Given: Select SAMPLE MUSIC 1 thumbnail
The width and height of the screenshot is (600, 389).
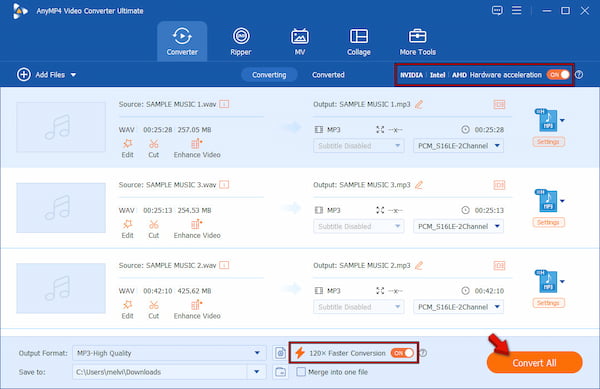Looking at the screenshot, I should (x=61, y=127).
